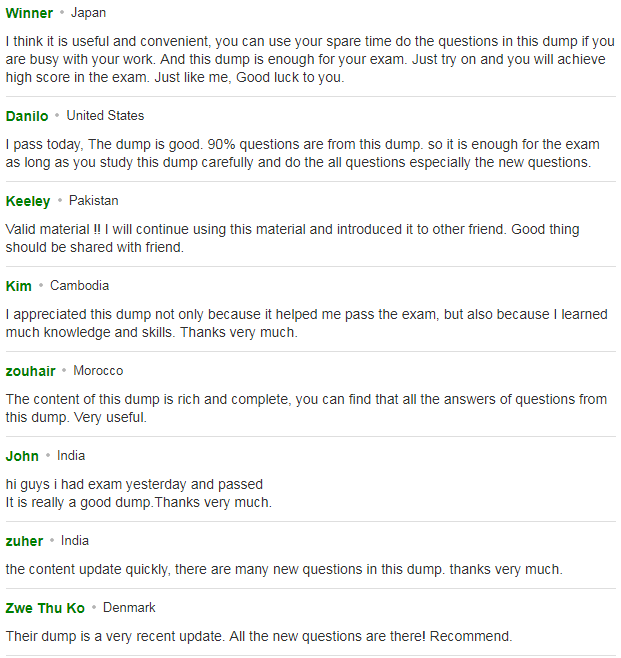Select the reviewer name Keeley
Screen dimensions: 621x658
[x=28, y=201]
